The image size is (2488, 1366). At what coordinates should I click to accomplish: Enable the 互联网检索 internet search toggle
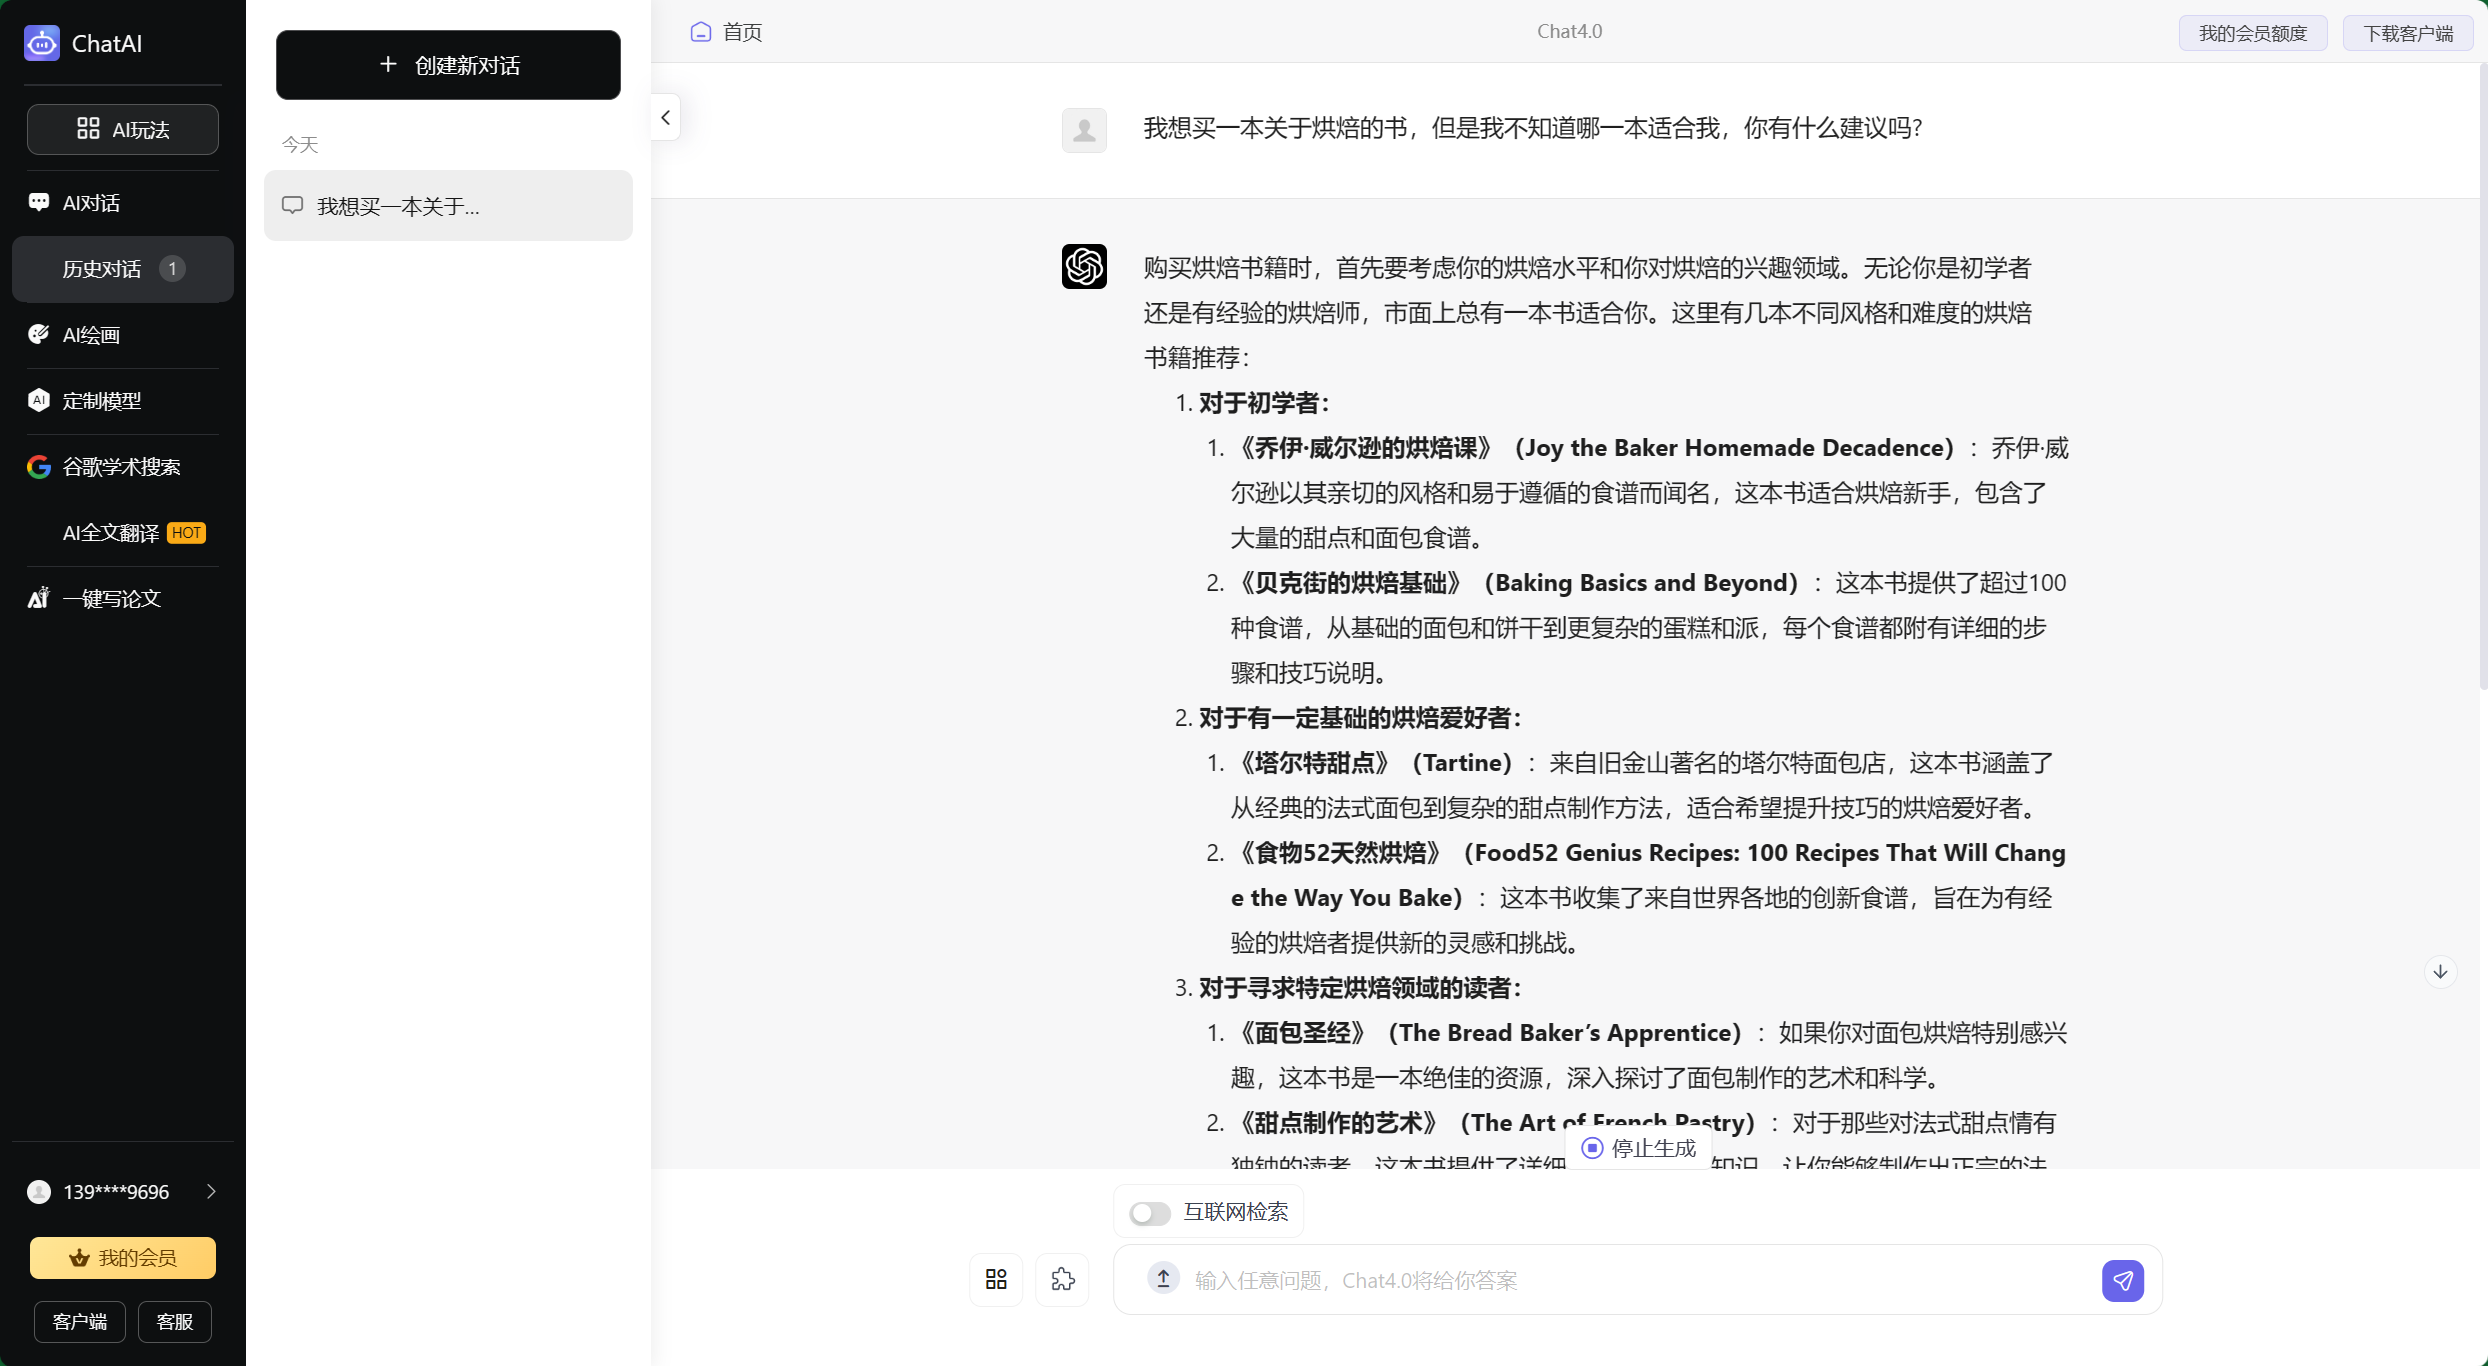(1148, 1212)
